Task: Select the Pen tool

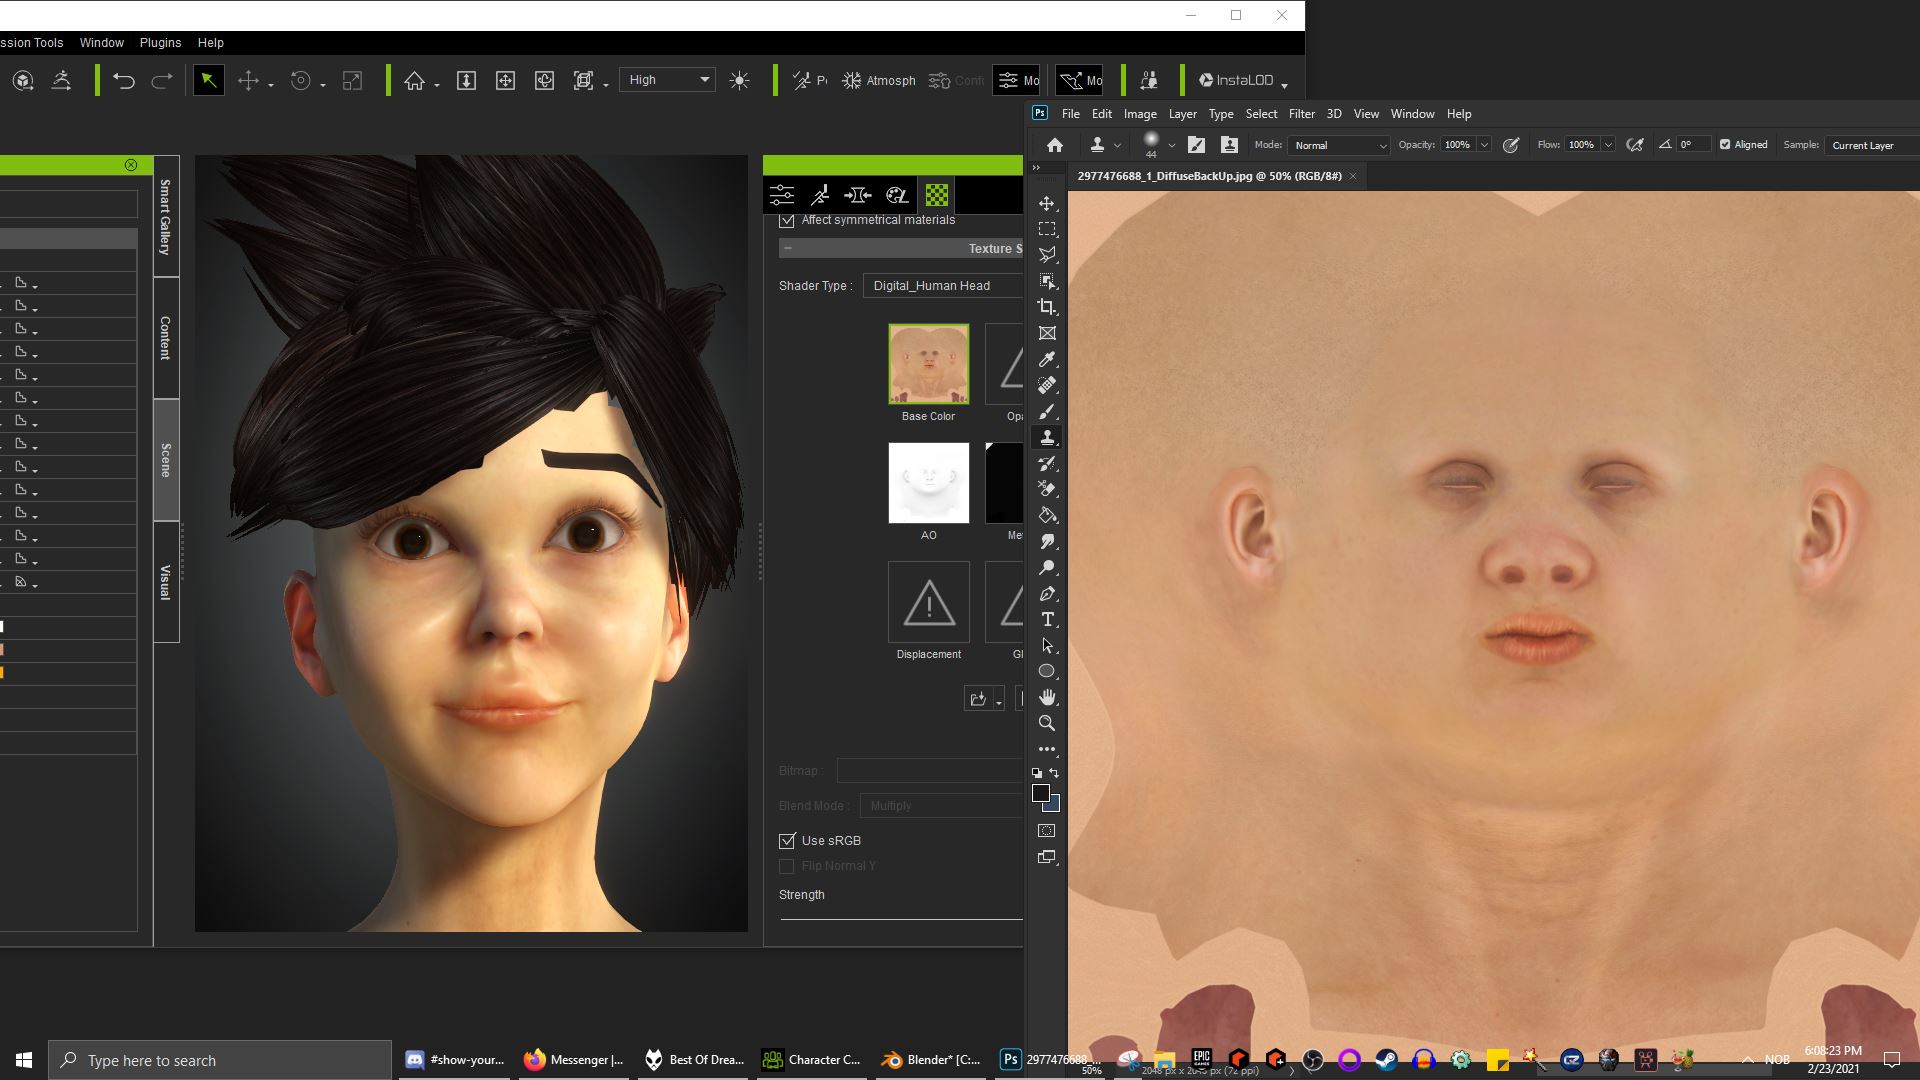Action: [1047, 593]
